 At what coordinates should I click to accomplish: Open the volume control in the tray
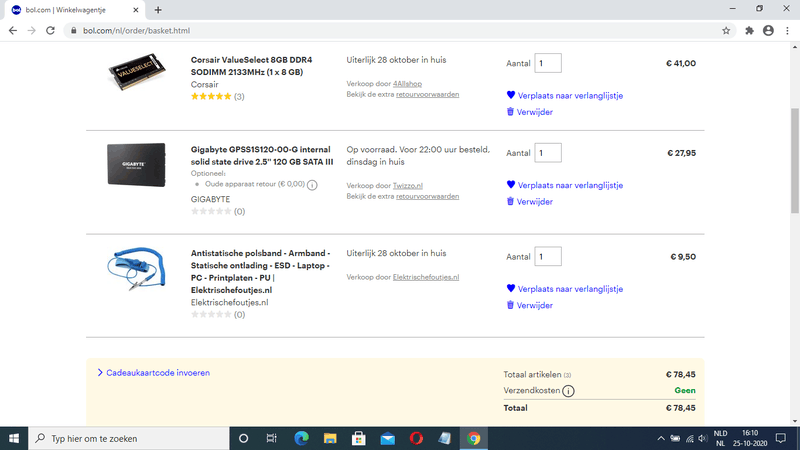click(703, 438)
